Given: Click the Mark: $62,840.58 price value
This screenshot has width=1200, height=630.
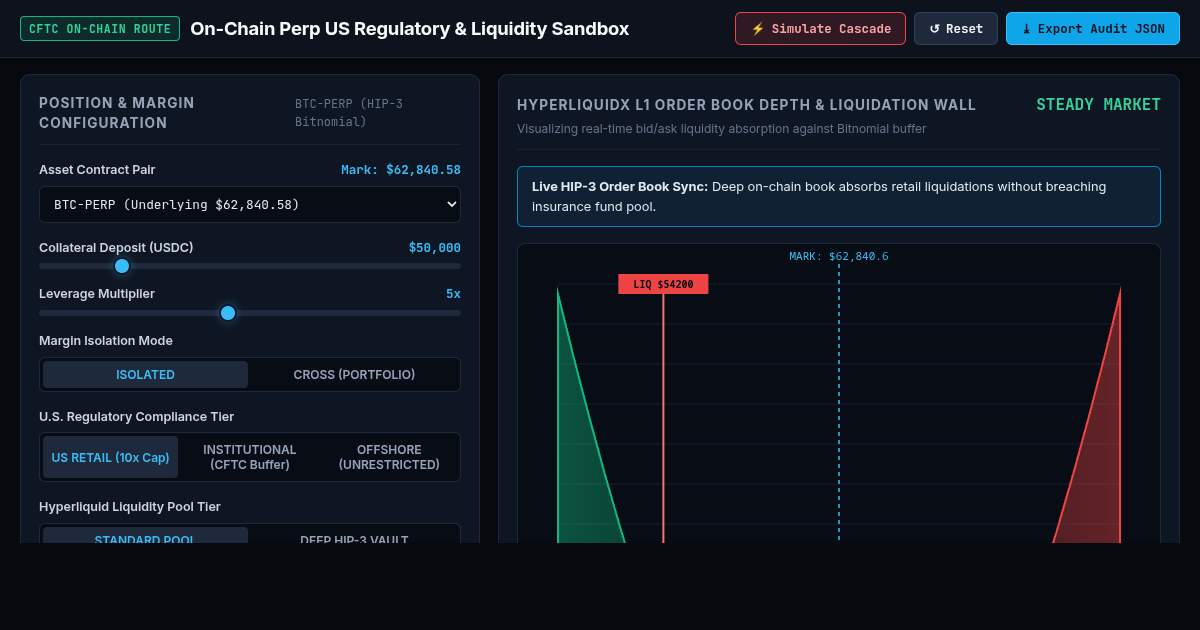Looking at the screenshot, I should pyautogui.click(x=401, y=170).
